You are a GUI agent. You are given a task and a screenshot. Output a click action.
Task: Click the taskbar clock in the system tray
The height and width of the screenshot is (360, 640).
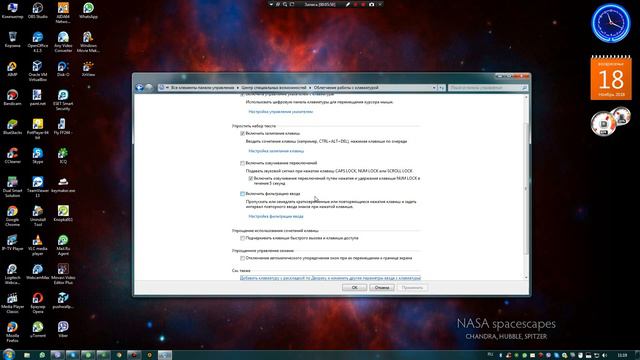[x=622, y=355]
